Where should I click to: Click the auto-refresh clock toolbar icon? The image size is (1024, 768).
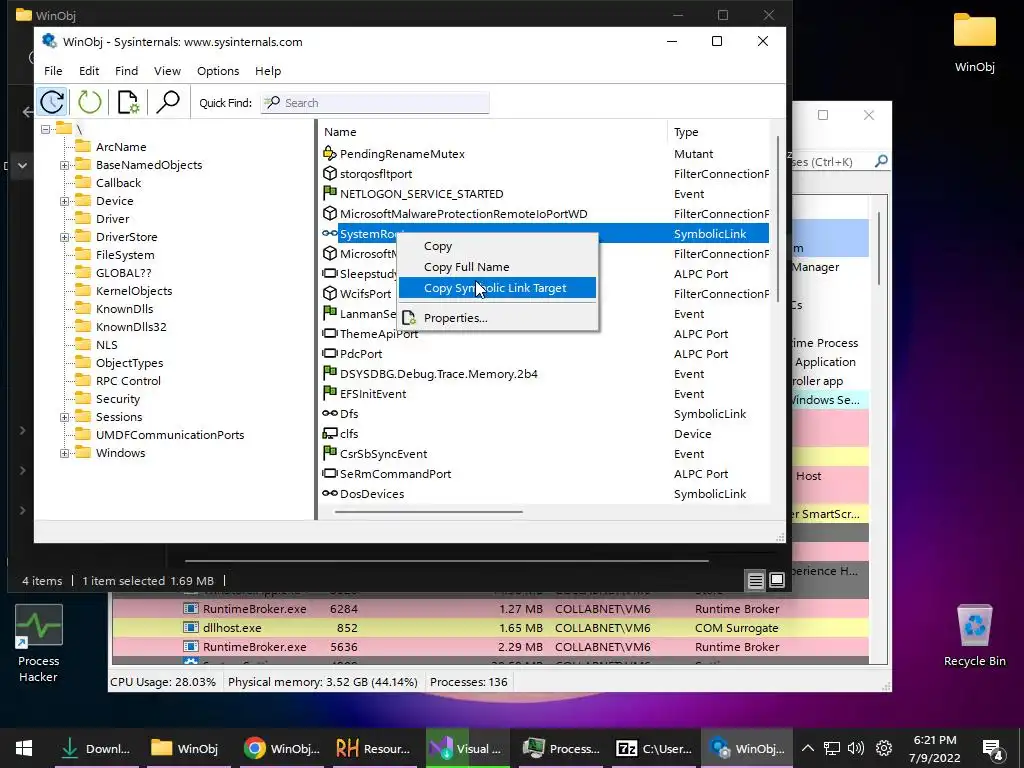click(52, 102)
